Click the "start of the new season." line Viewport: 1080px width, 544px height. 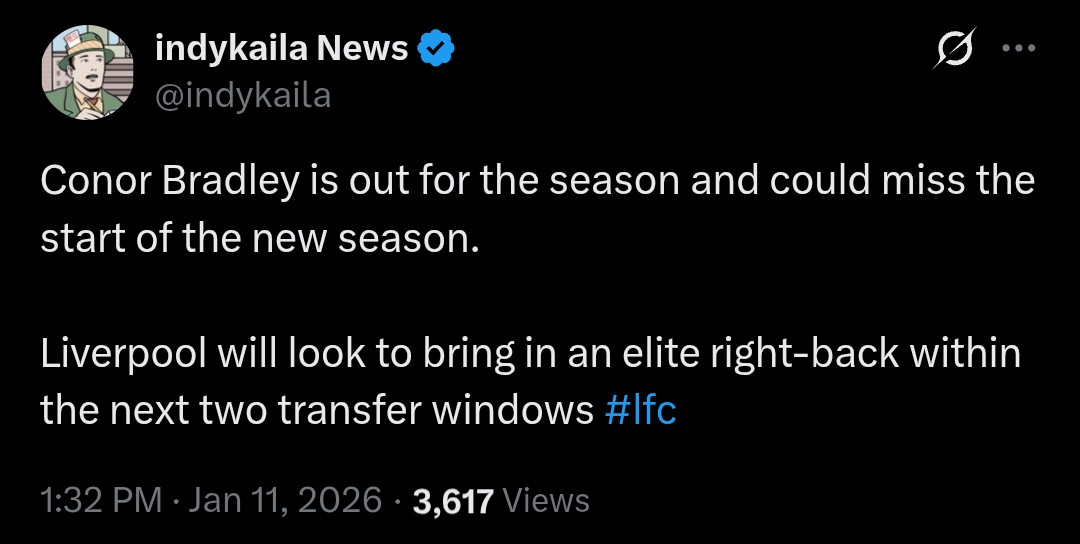tap(253, 240)
